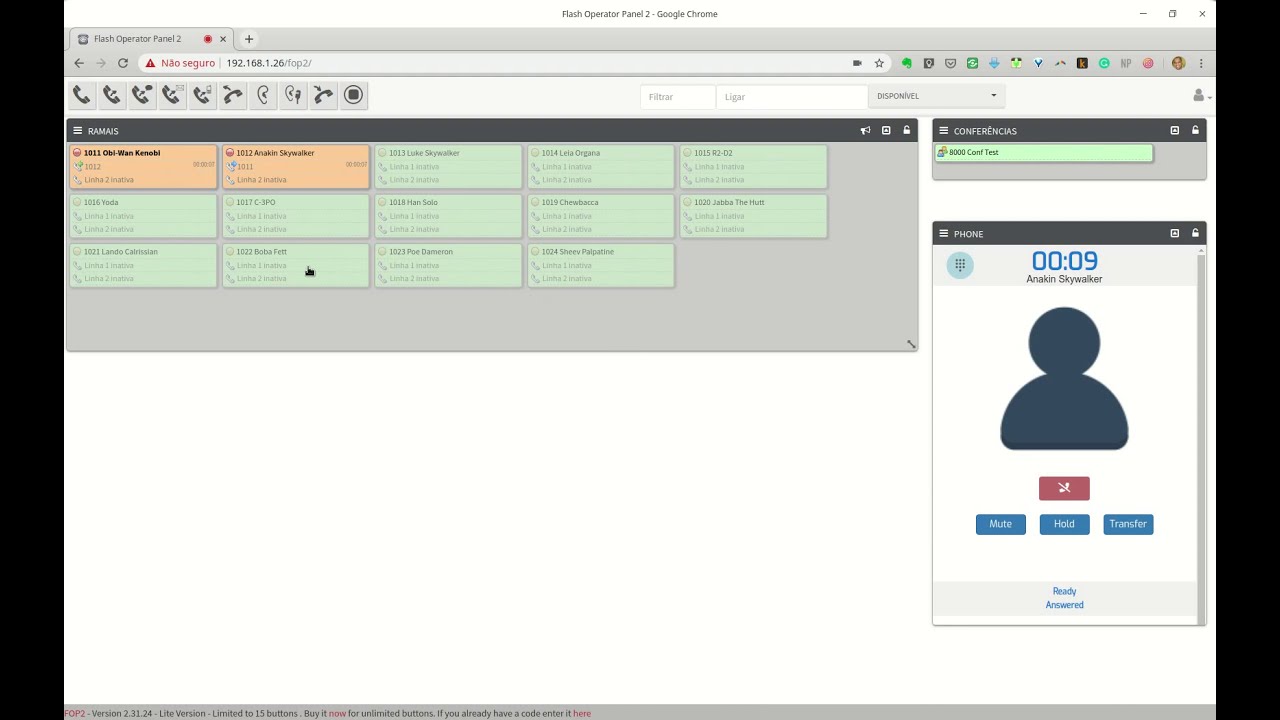
Task: Select extension 1016 Yoda
Action: tap(143, 216)
